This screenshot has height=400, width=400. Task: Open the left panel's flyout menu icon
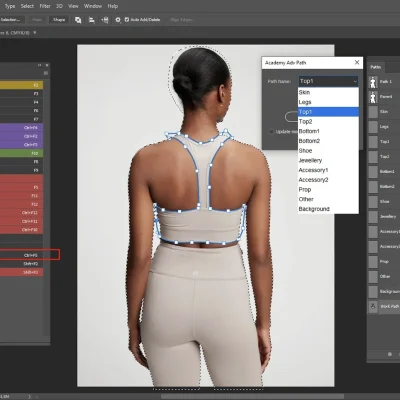(46, 73)
